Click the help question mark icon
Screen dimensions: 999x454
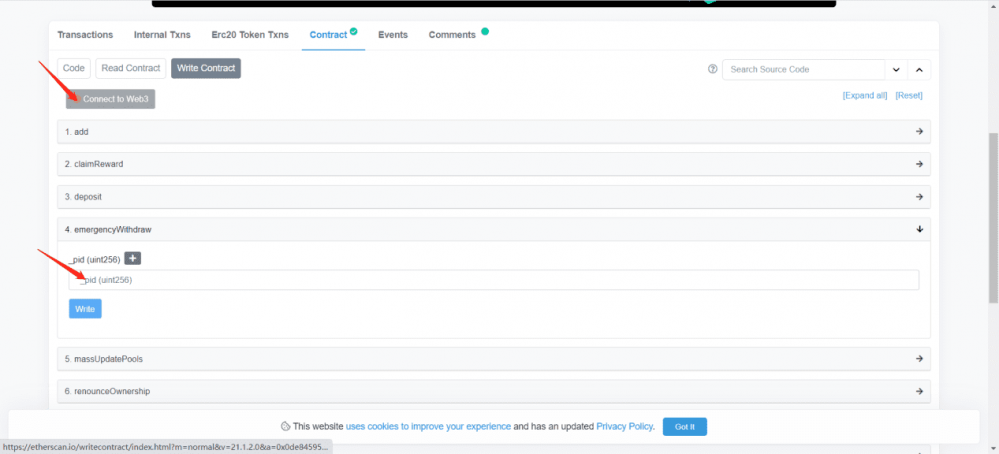[712, 69]
